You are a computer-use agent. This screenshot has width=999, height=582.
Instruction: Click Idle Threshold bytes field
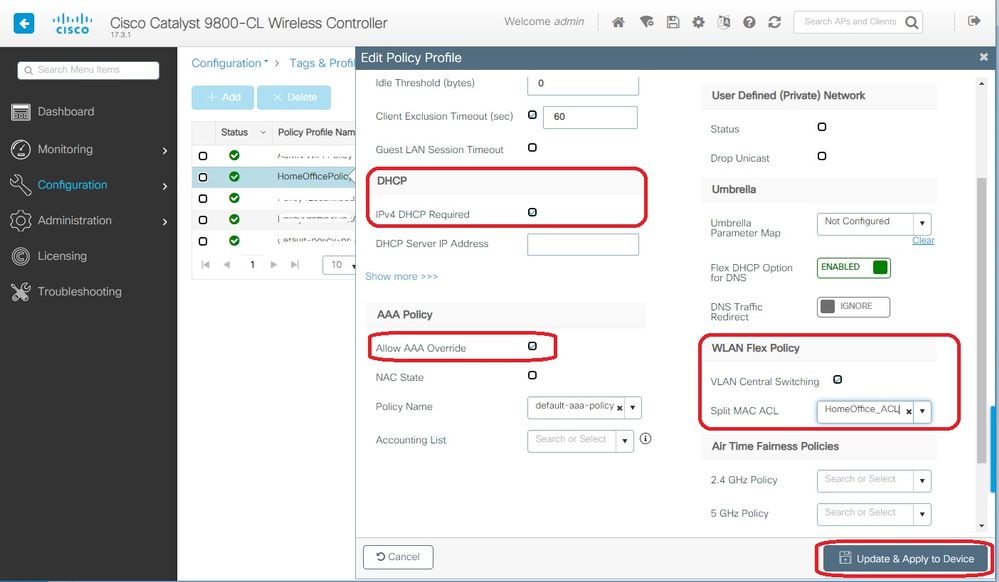click(x=583, y=85)
